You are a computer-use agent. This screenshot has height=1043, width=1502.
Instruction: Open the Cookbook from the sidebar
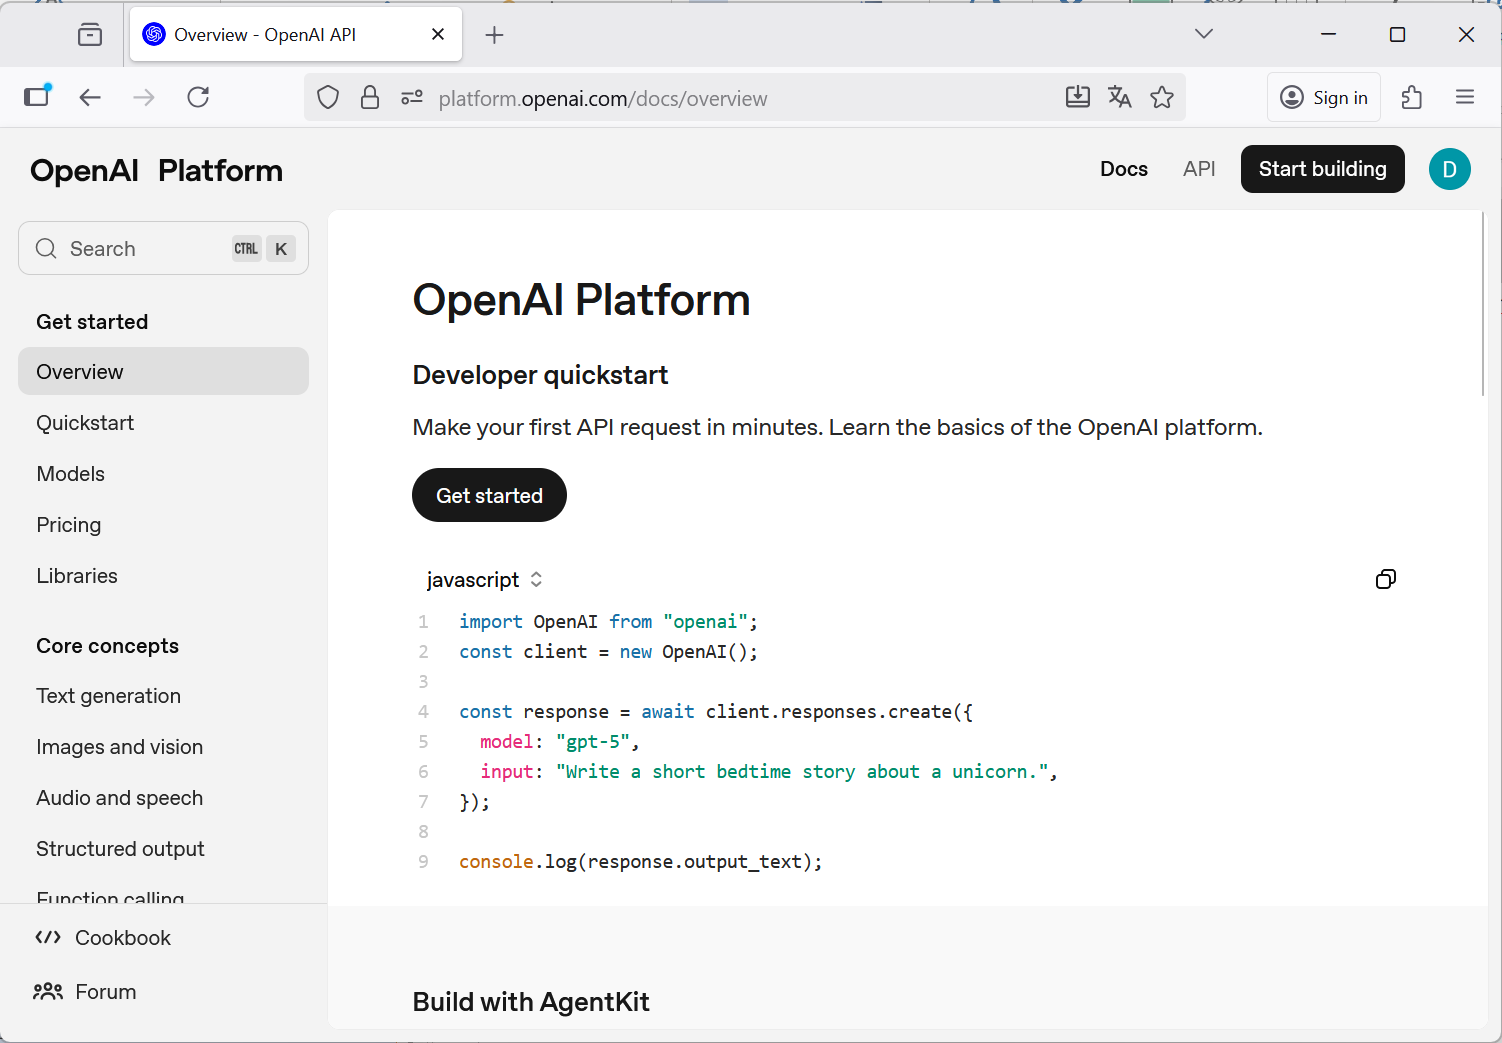click(122, 937)
